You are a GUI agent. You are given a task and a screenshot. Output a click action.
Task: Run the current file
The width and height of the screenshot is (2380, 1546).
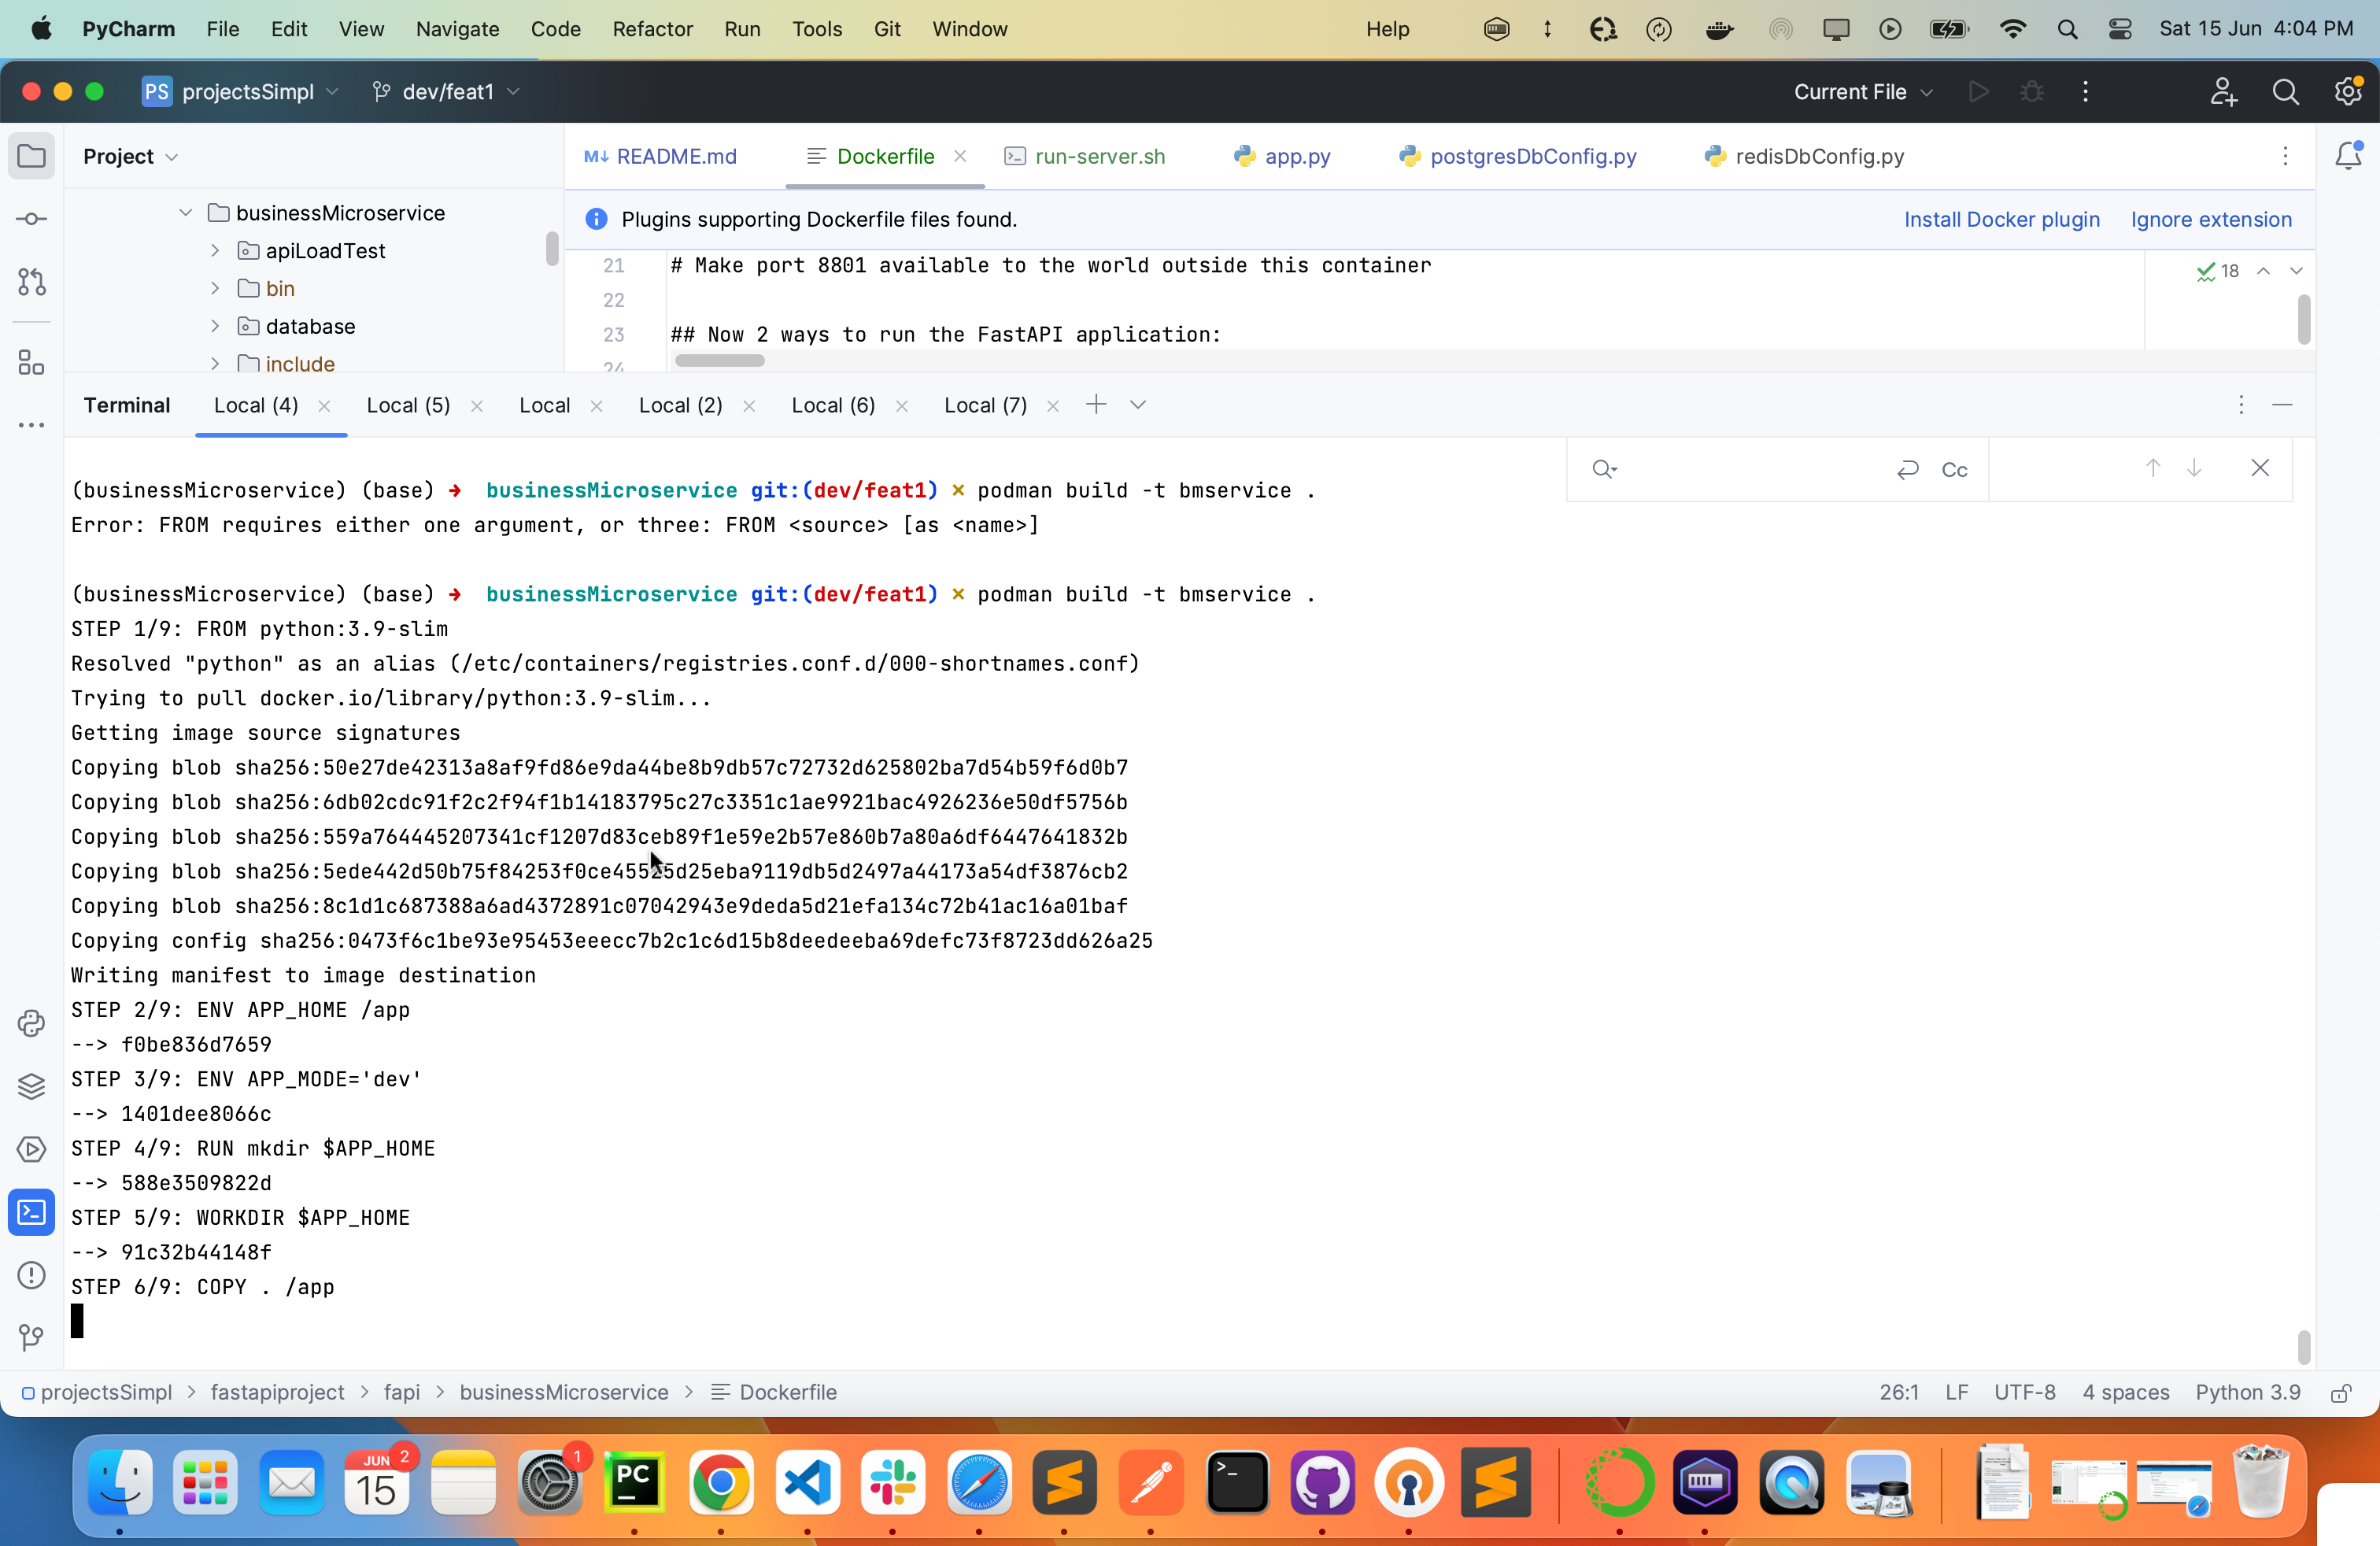point(1977,92)
